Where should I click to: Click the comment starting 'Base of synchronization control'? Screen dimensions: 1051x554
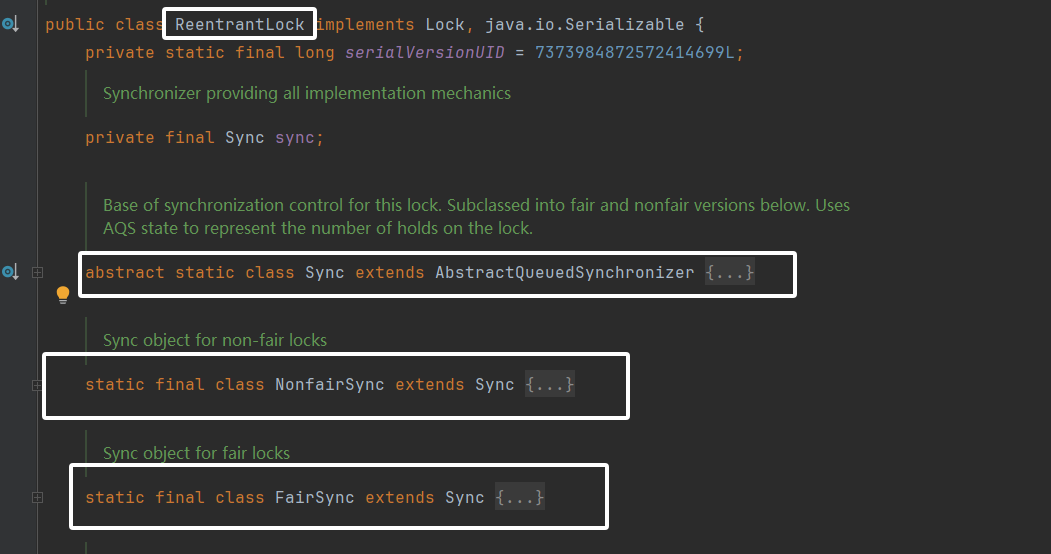tap(477, 216)
